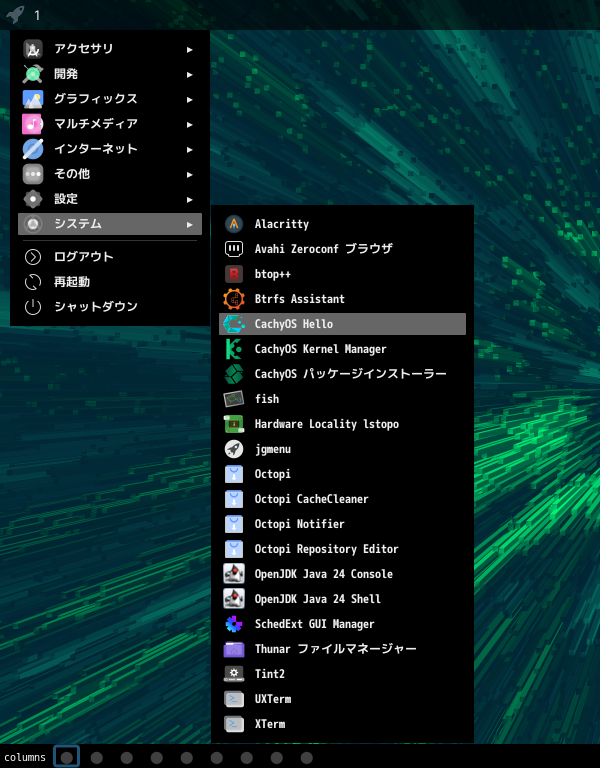Expand the グラフィックス submenu arrow

190,99
